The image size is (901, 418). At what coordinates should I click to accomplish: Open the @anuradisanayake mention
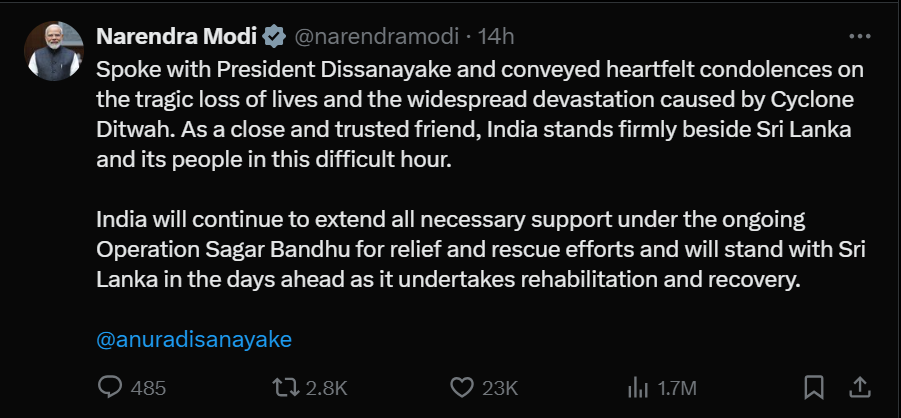coord(194,339)
